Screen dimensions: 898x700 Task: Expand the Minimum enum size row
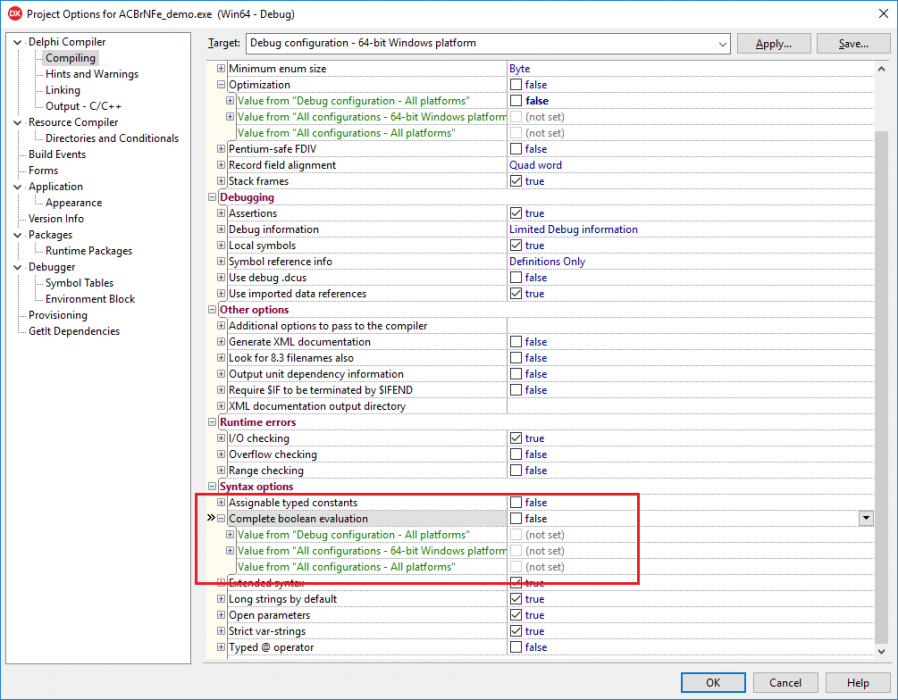pos(221,68)
